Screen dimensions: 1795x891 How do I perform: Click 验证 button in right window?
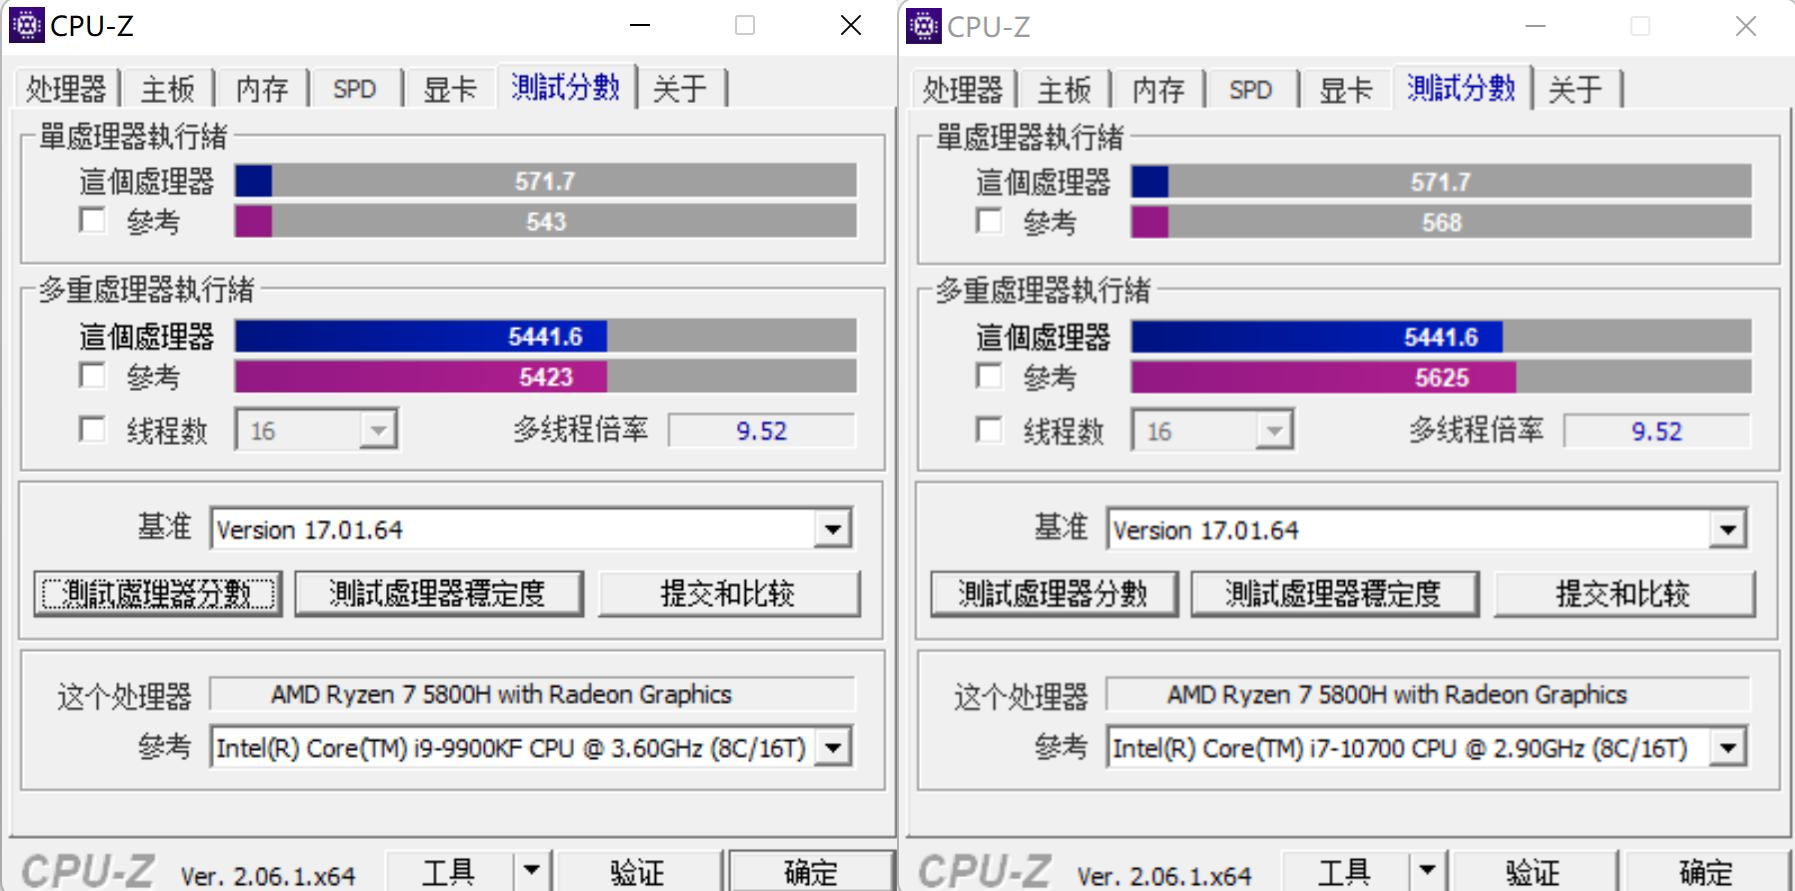click(1534, 872)
